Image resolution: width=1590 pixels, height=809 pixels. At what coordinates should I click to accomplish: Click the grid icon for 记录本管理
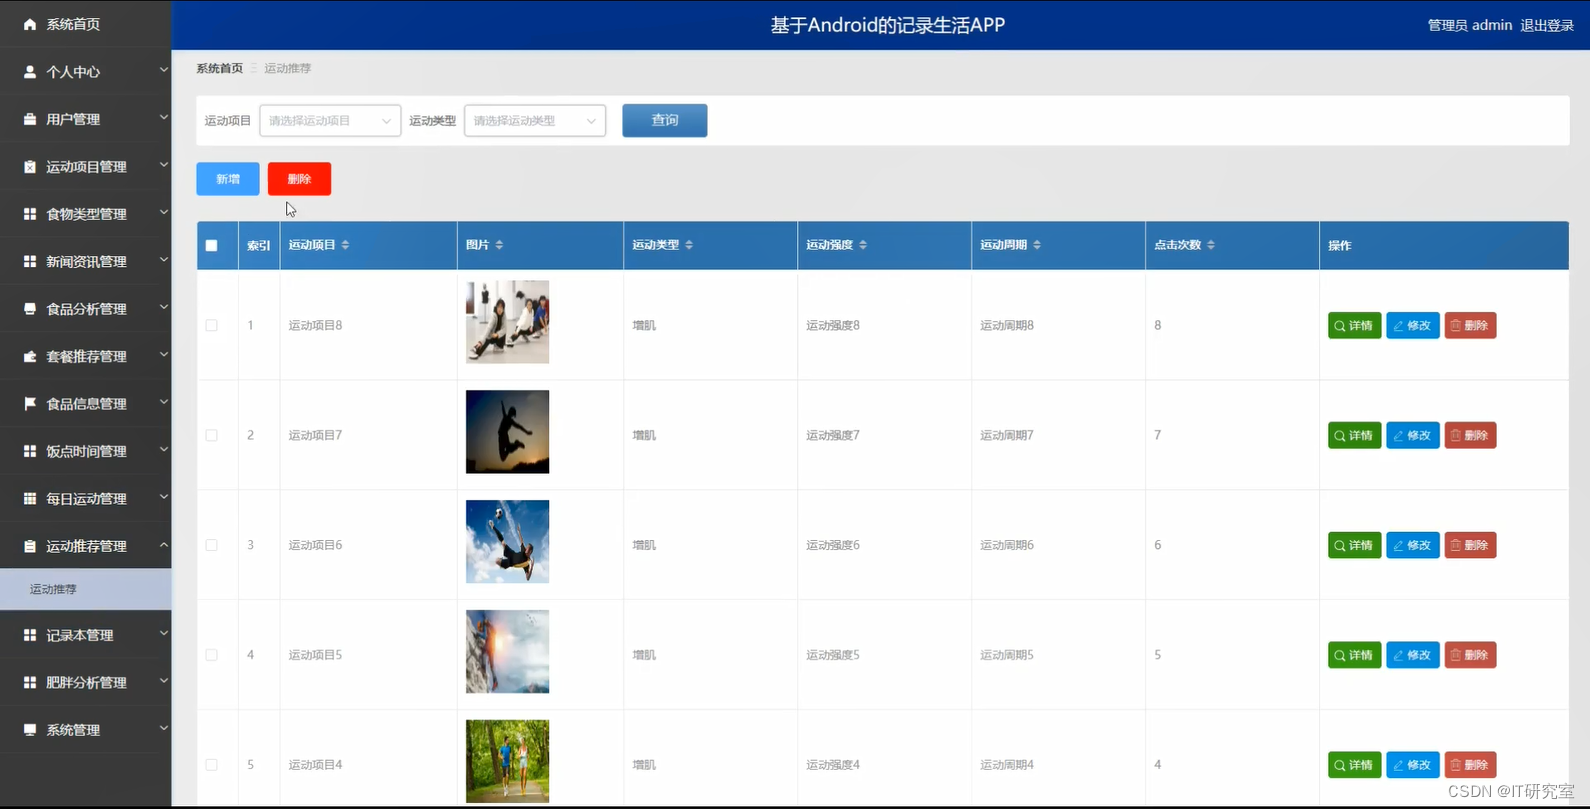pyautogui.click(x=30, y=635)
